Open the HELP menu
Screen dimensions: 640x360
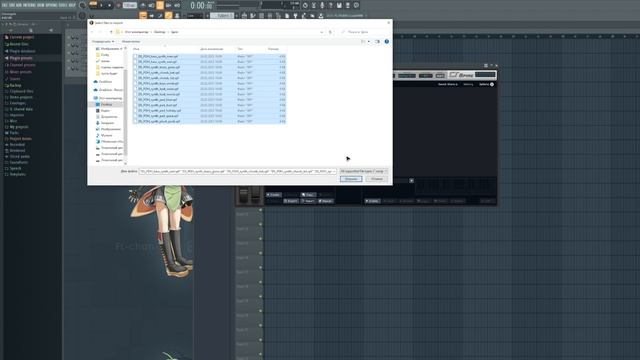click(x=72, y=5)
